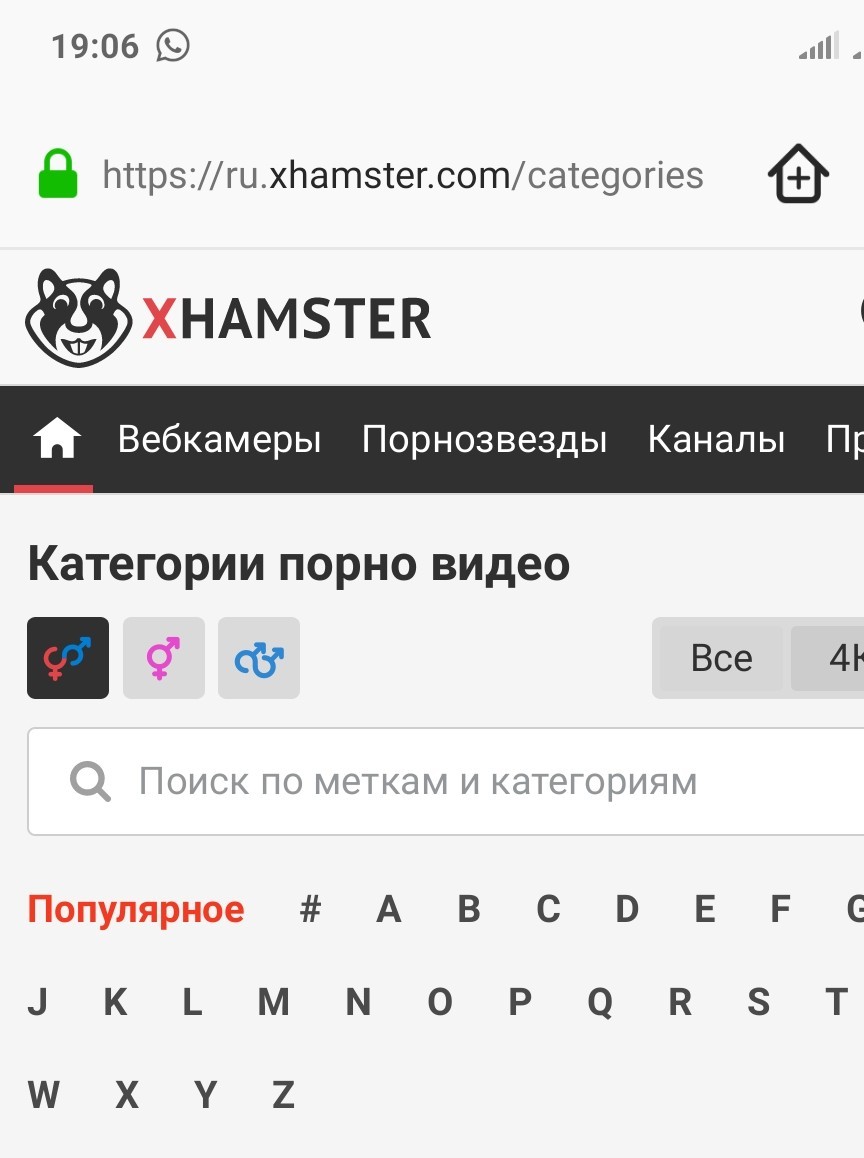Select the straight orientation filter toggle

coord(68,658)
